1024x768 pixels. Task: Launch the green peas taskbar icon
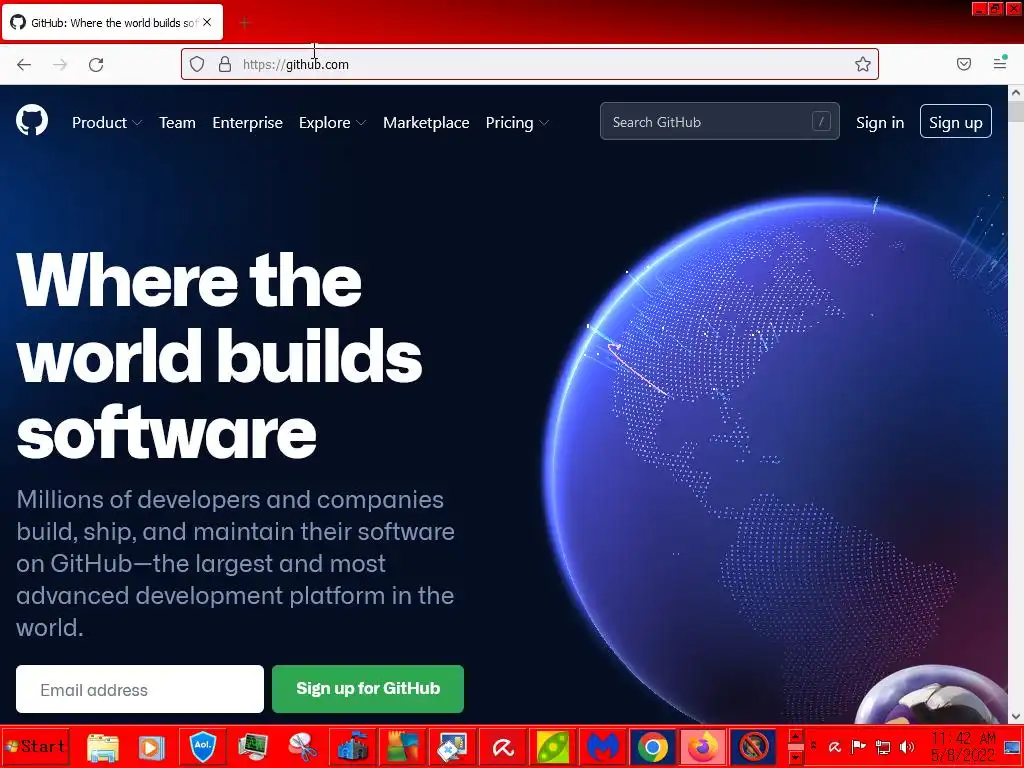tap(552, 746)
